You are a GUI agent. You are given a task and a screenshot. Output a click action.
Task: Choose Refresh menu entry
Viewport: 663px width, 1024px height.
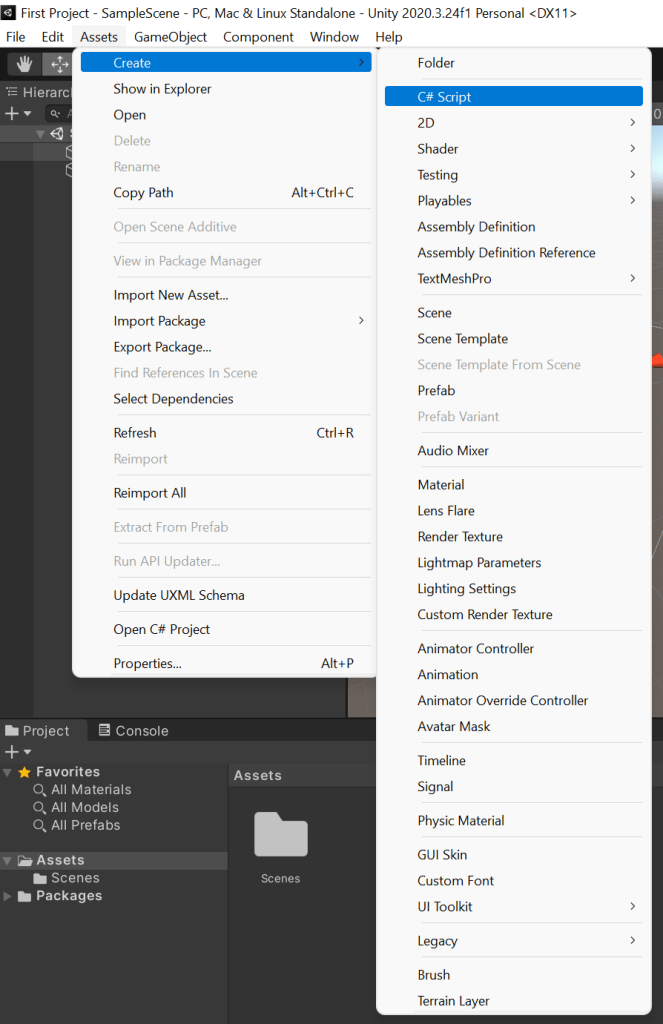(x=226, y=433)
